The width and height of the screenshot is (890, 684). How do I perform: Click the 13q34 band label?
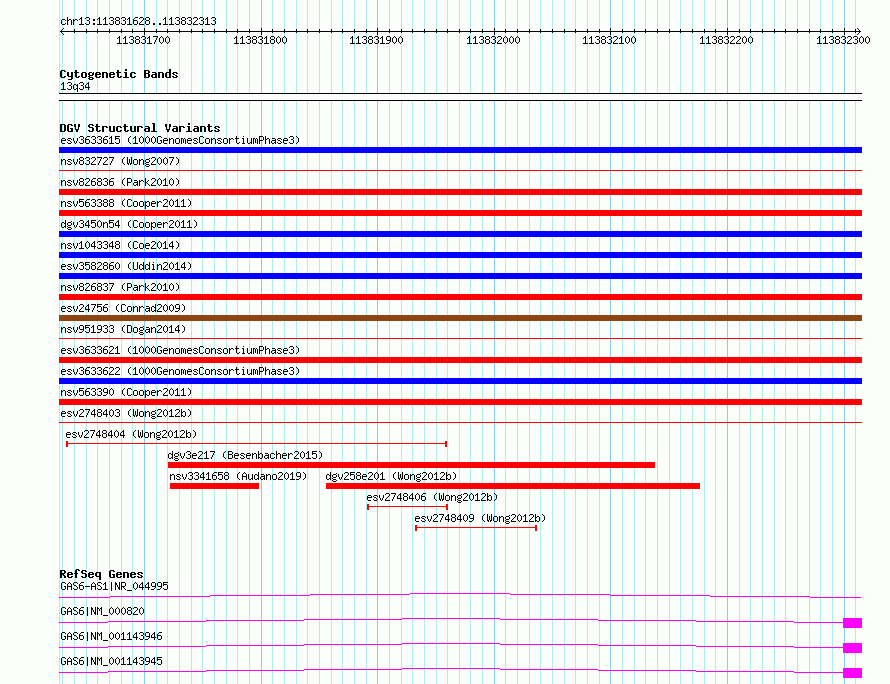[75, 86]
